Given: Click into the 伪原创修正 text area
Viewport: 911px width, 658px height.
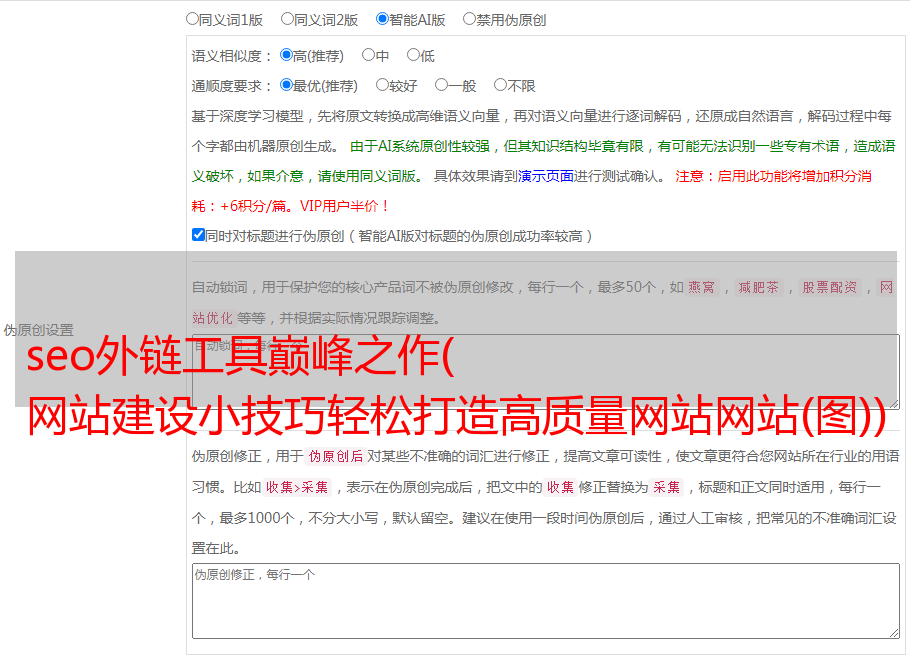Looking at the screenshot, I should point(546,601).
